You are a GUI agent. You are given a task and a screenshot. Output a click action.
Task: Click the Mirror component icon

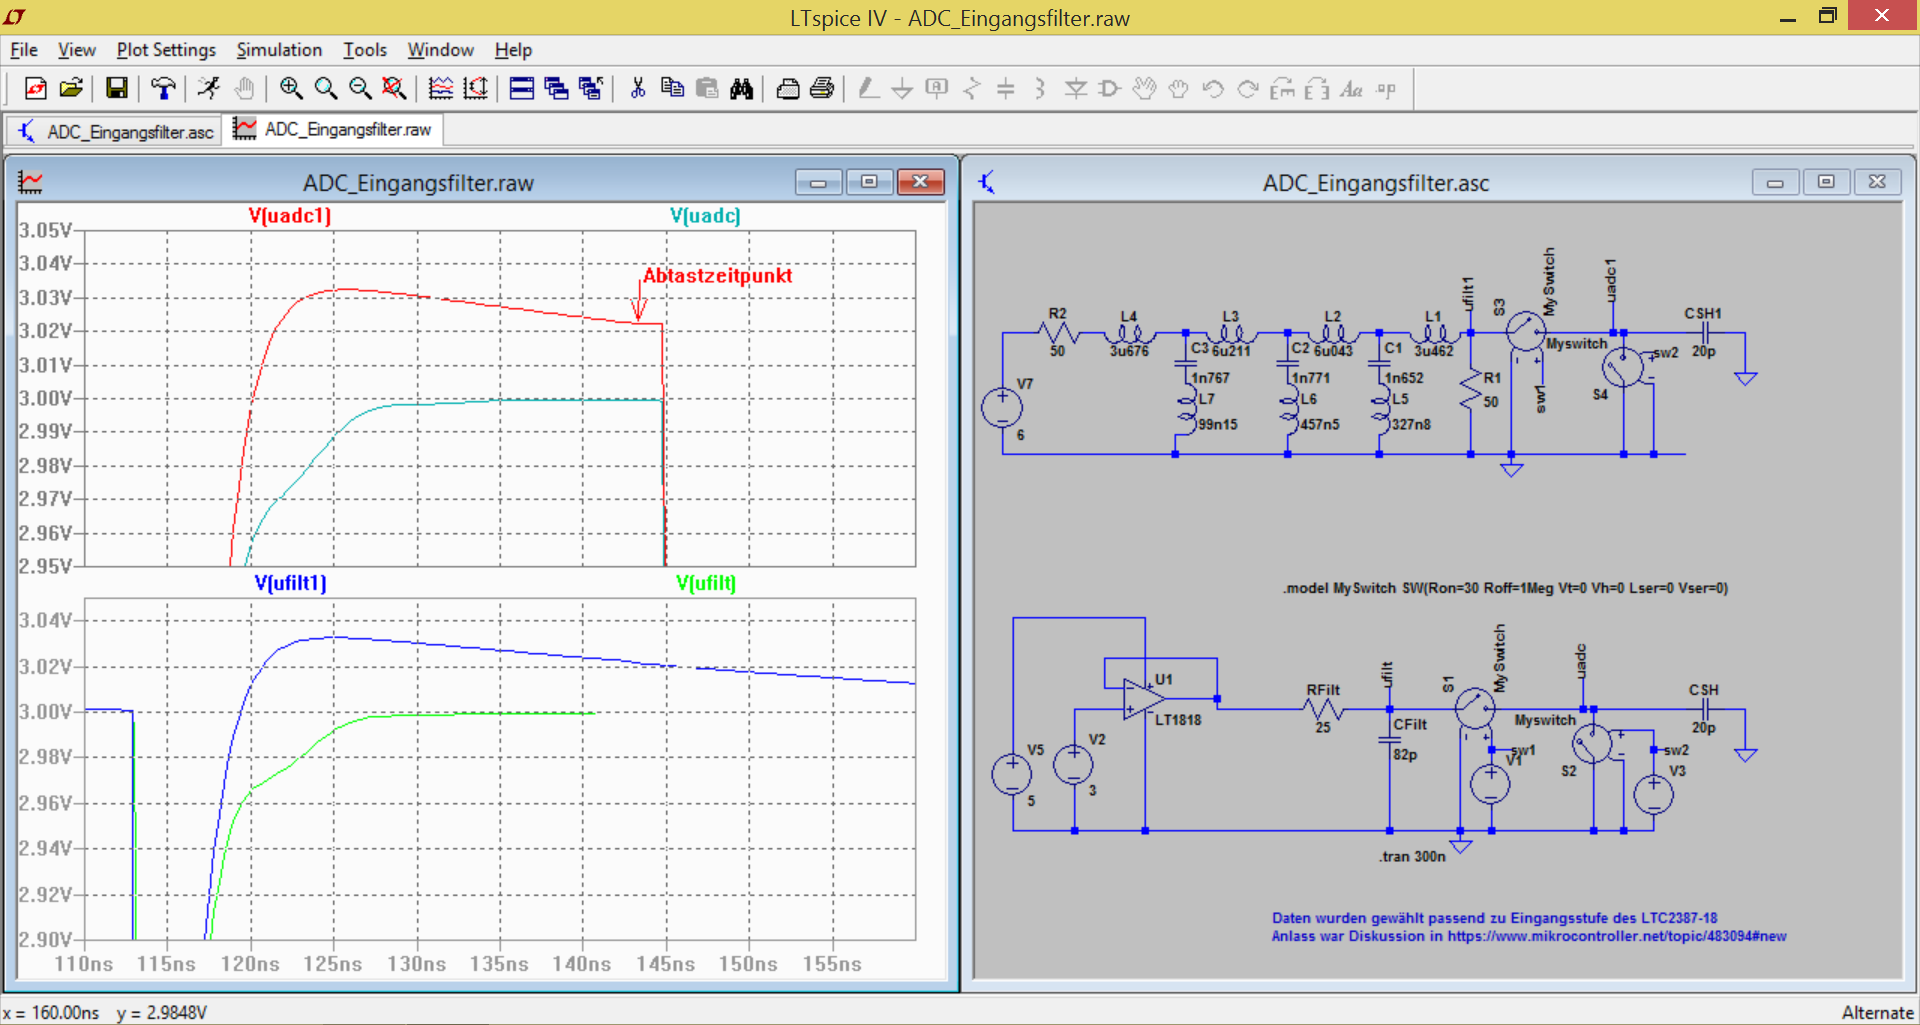[x=1318, y=89]
